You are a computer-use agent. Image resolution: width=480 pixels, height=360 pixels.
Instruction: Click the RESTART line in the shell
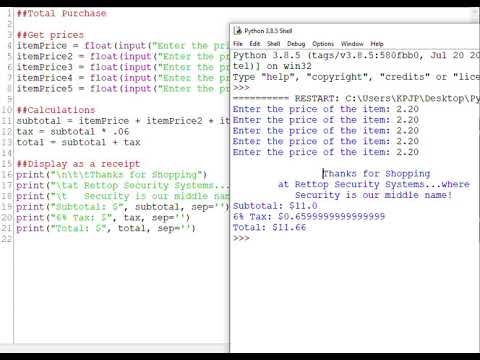point(356,99)
